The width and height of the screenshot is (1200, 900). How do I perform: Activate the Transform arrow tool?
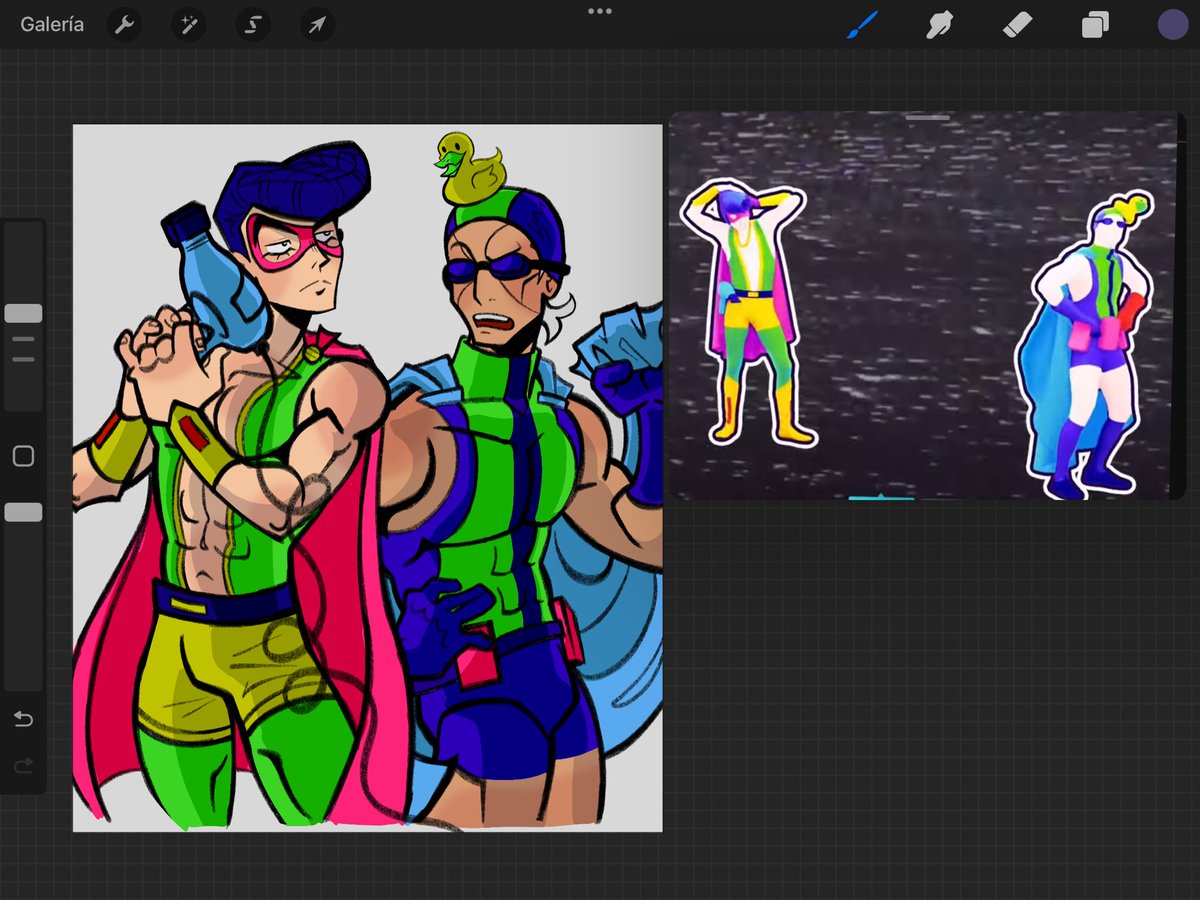coord(317,25)
